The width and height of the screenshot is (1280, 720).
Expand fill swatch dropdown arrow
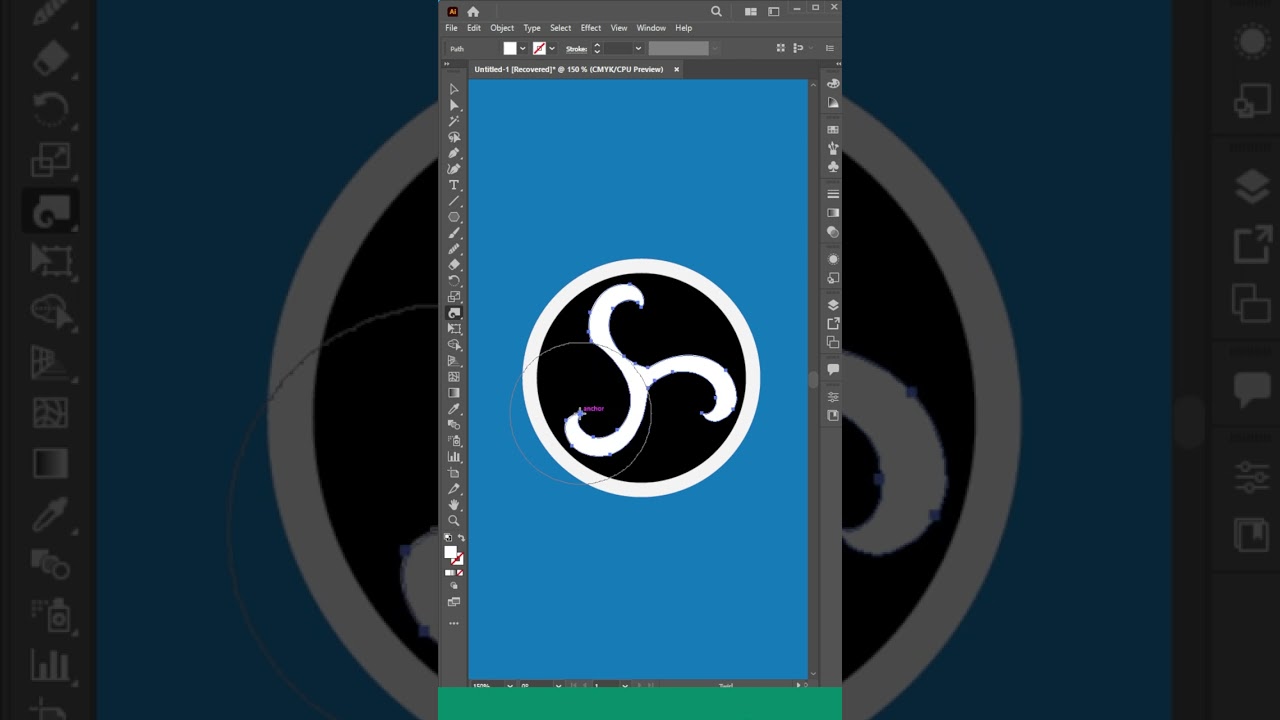[x=522, y=48]
